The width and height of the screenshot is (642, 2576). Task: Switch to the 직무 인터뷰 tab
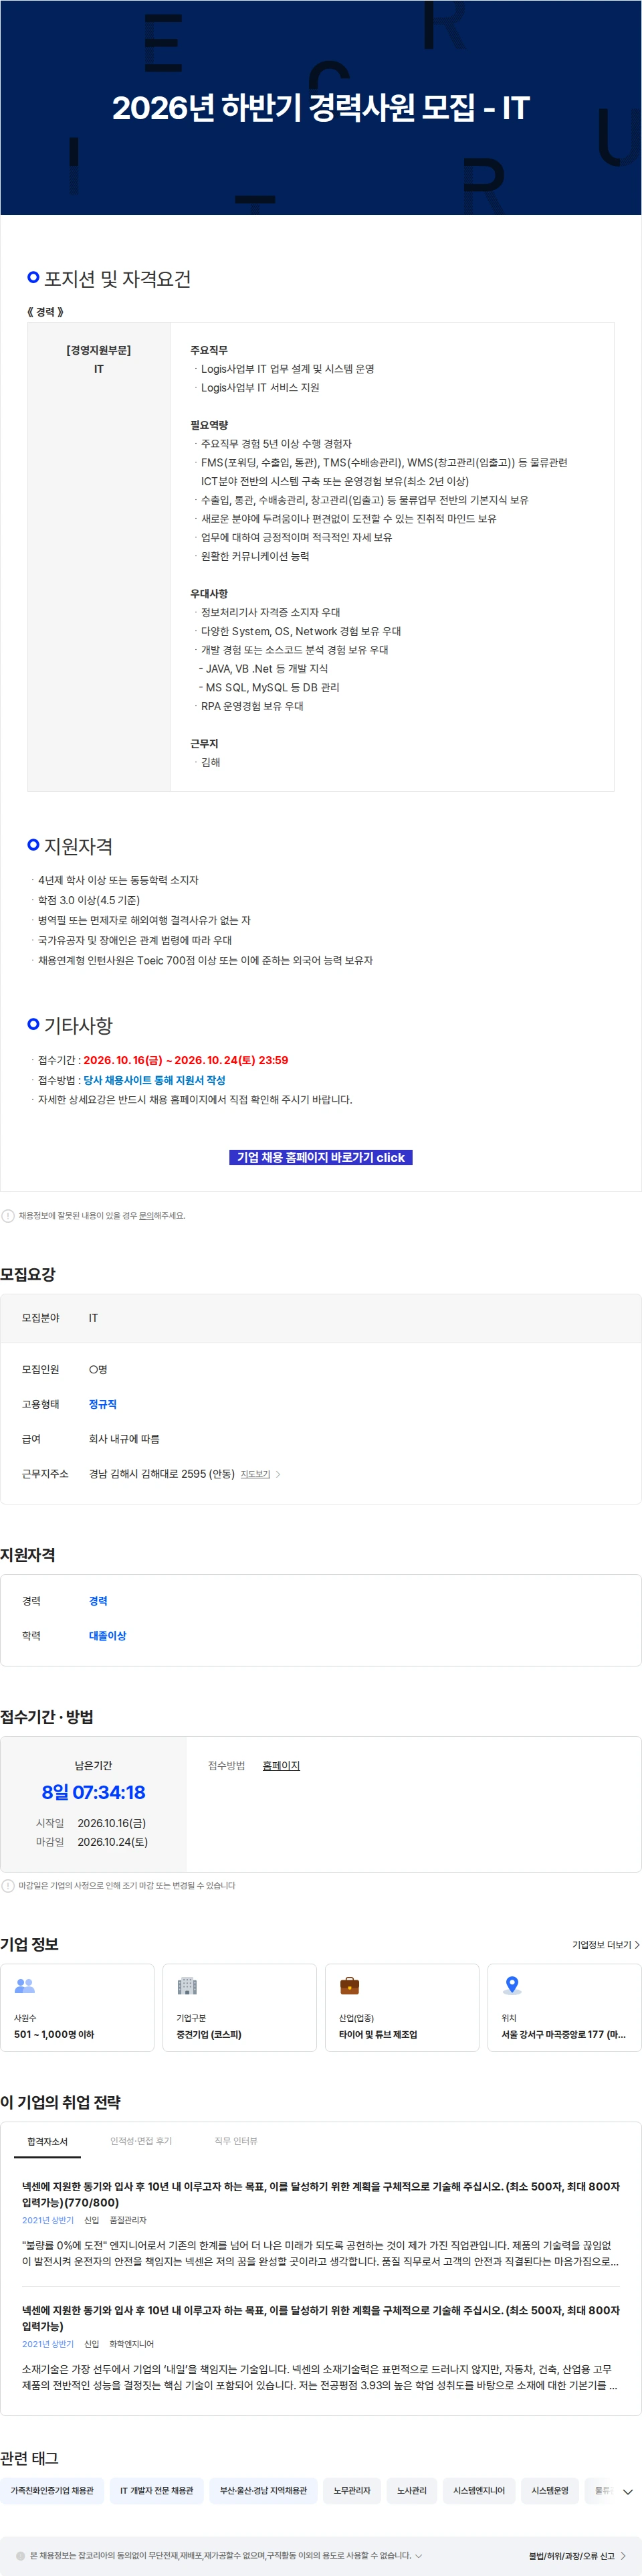click(236, 2141)
